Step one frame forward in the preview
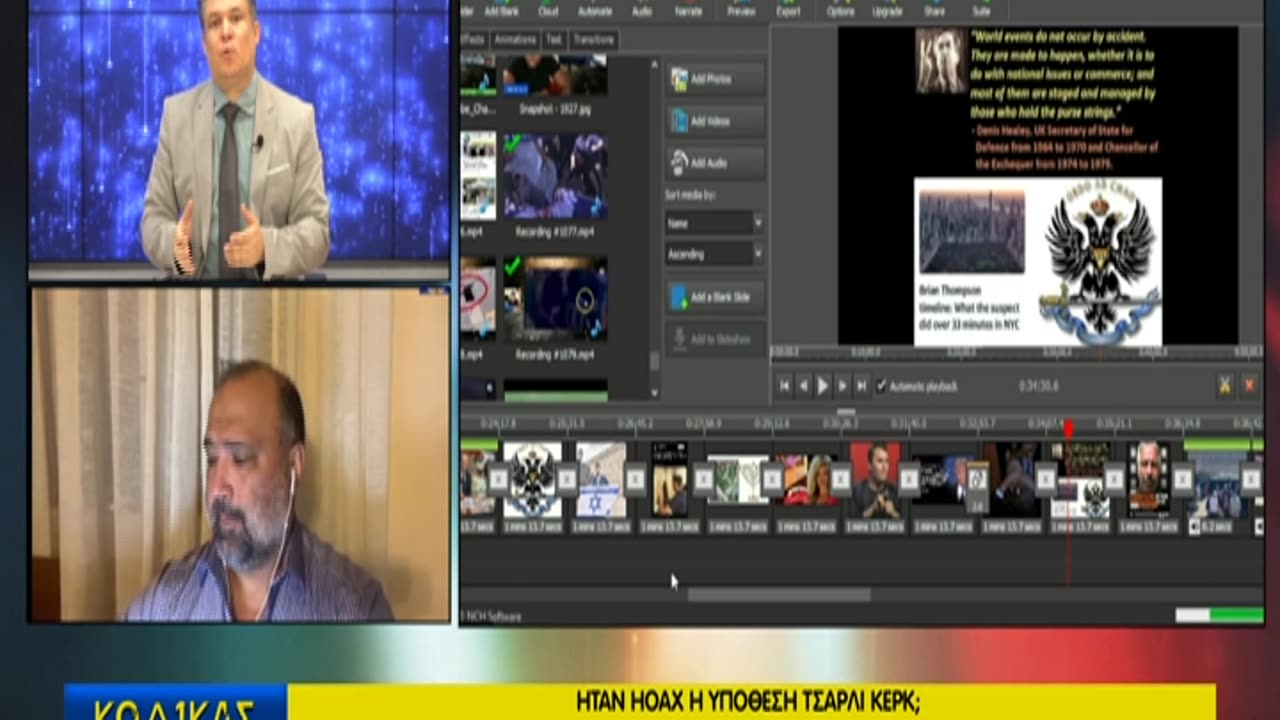The width and height of the screenshot is (1280, 720). click(x=842, y=385)
